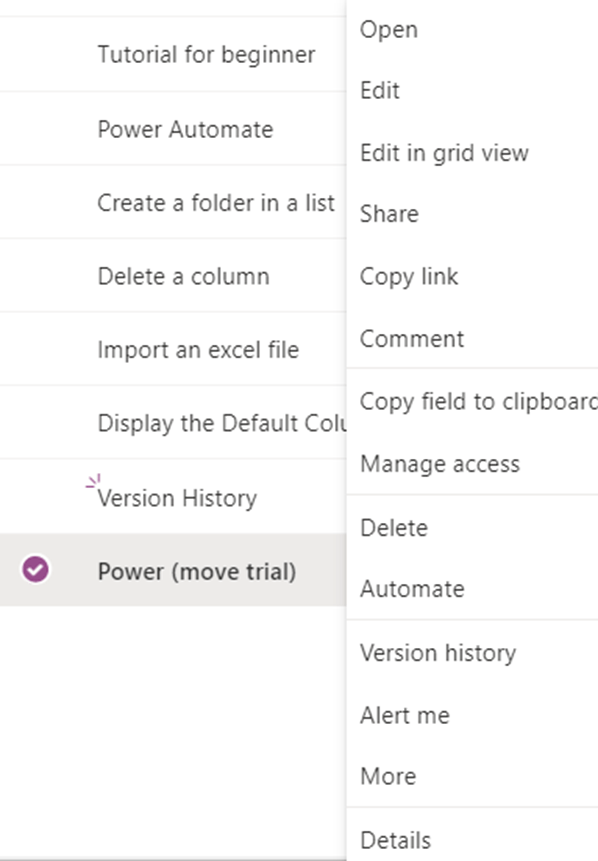Click the new-item sparkle icon beside Version History
Screen dimensions: 598x861
tap(93, 482)
